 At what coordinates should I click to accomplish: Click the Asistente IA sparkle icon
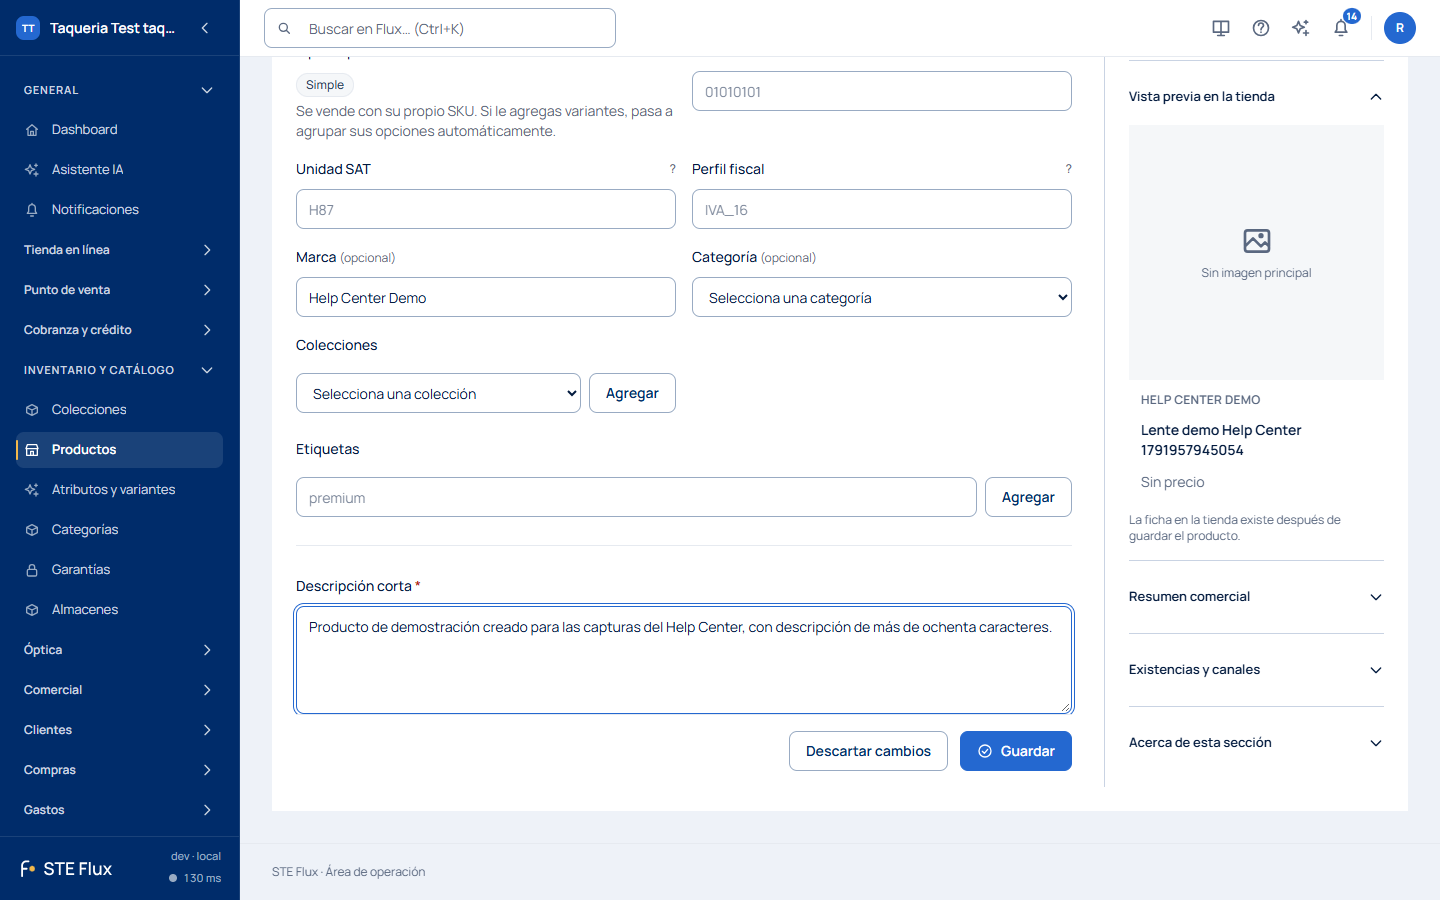[x=32, y=170]
